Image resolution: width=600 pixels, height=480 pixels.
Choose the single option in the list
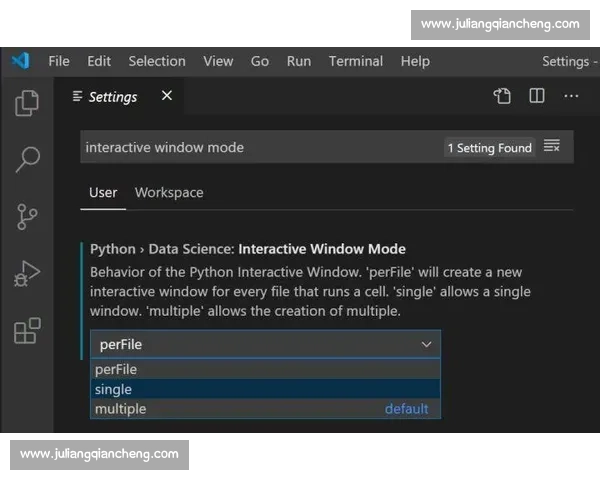266,389
